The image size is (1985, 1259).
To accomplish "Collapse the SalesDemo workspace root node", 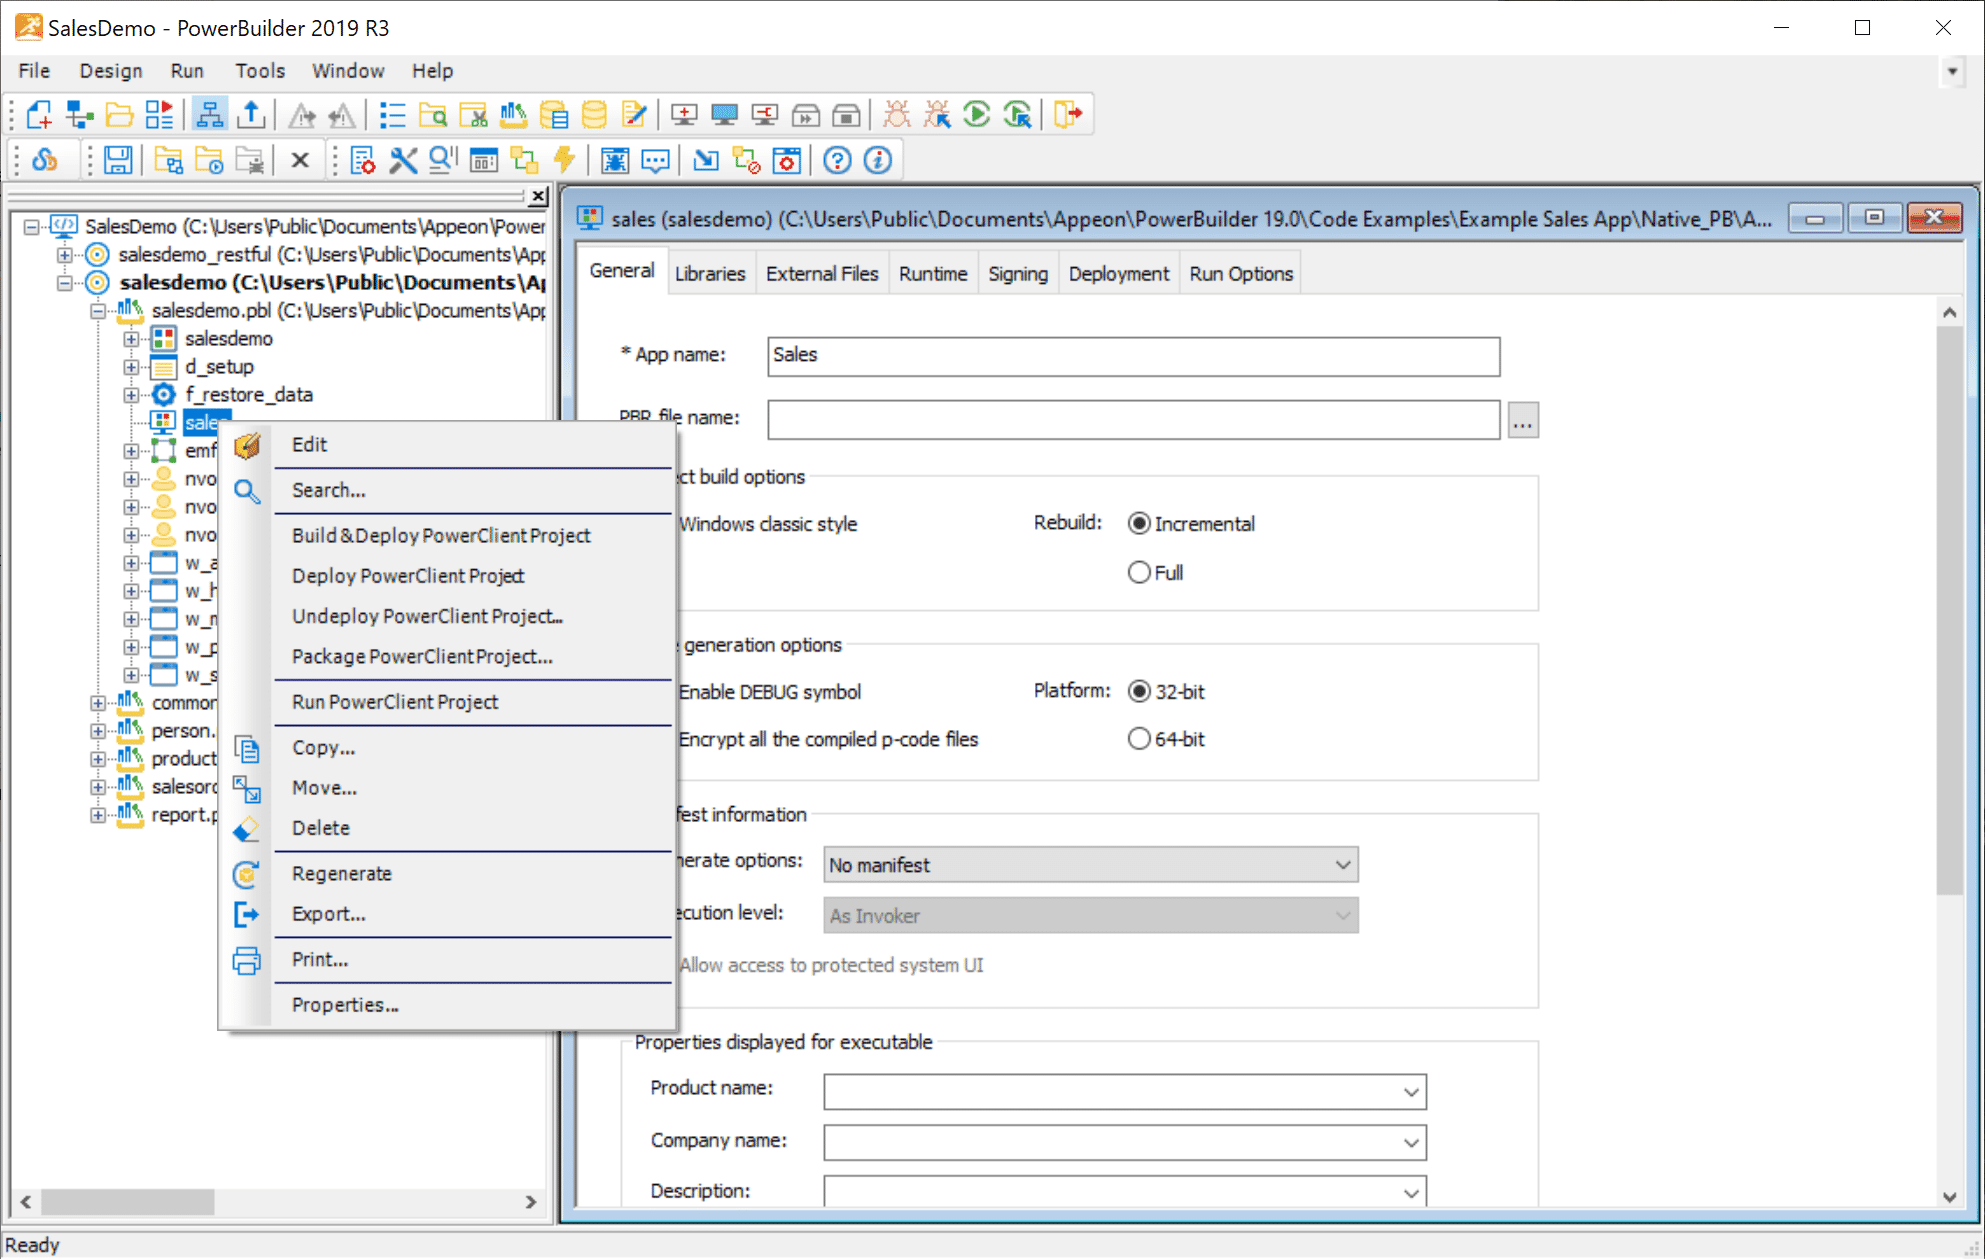I will [x=32, y=227].
